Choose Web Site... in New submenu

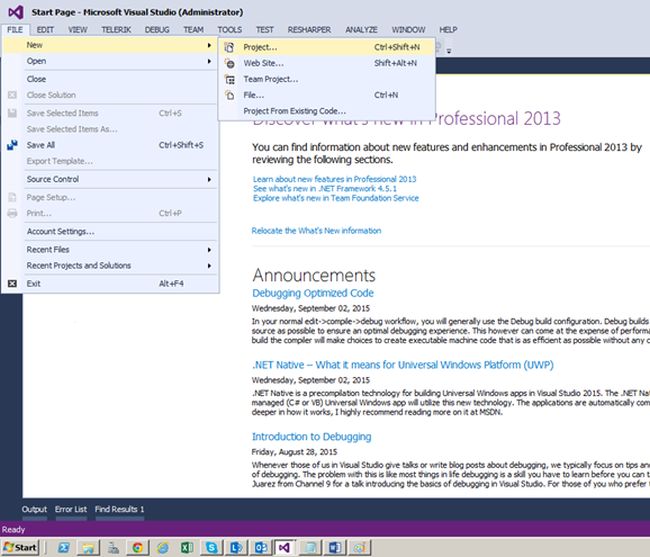click(327, 63)
